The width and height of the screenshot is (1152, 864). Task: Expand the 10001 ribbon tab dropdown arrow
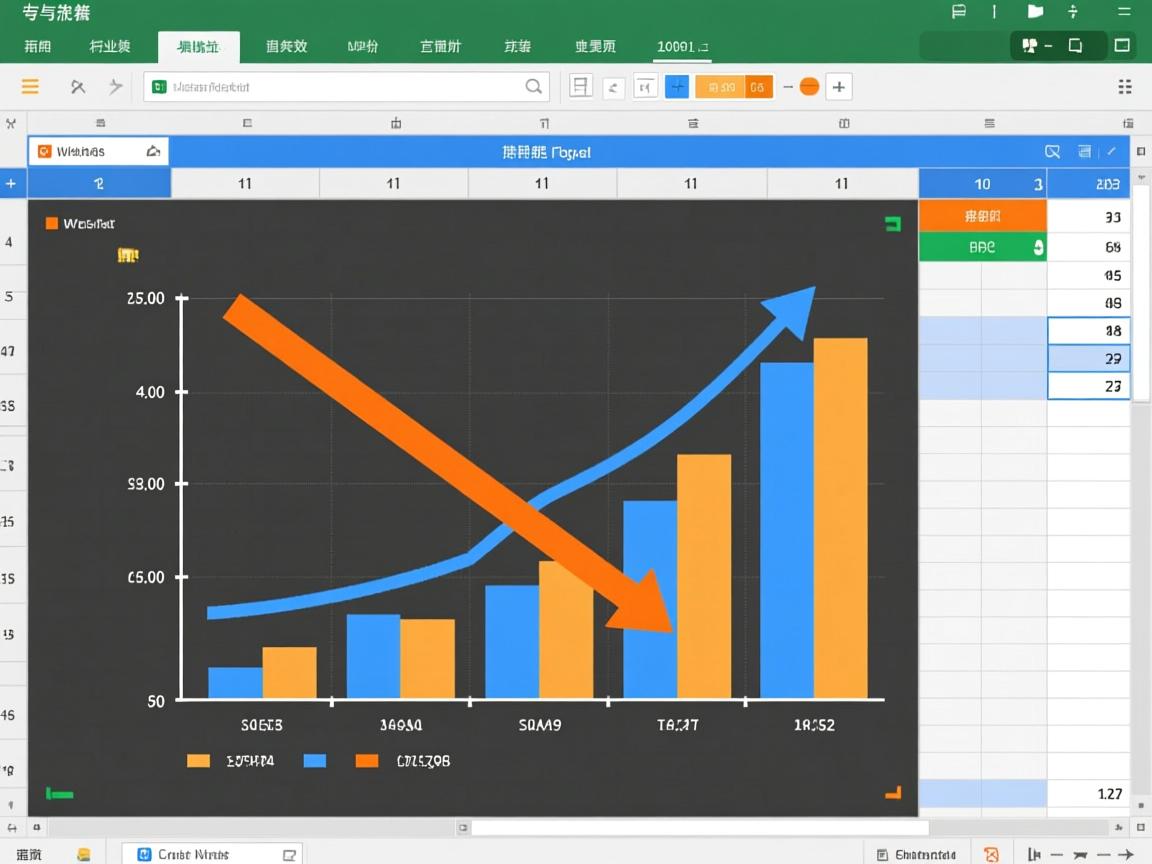point(706,47)
